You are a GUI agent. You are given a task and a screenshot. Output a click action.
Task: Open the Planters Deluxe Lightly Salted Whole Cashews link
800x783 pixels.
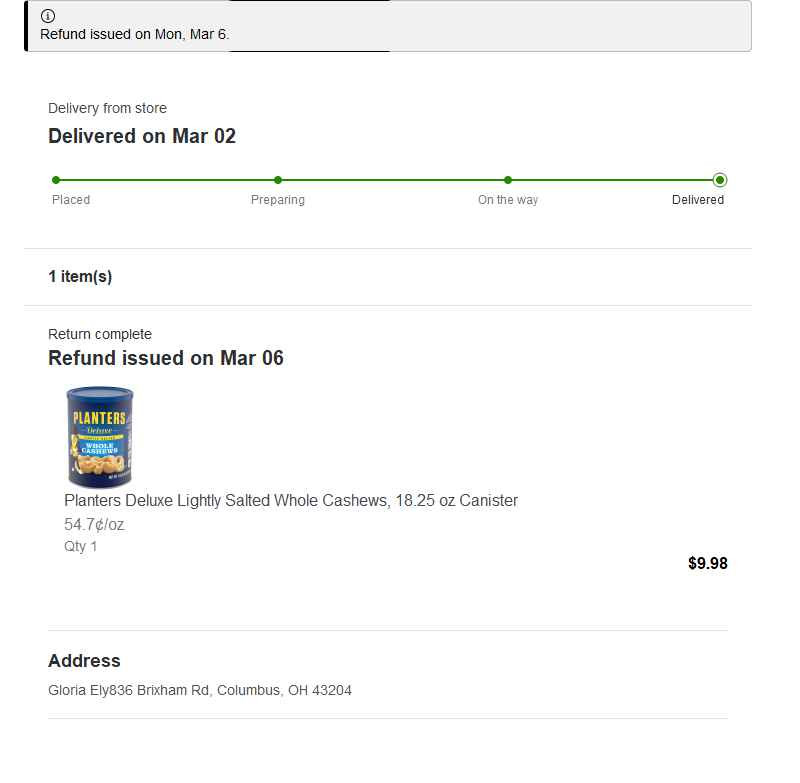291,500
